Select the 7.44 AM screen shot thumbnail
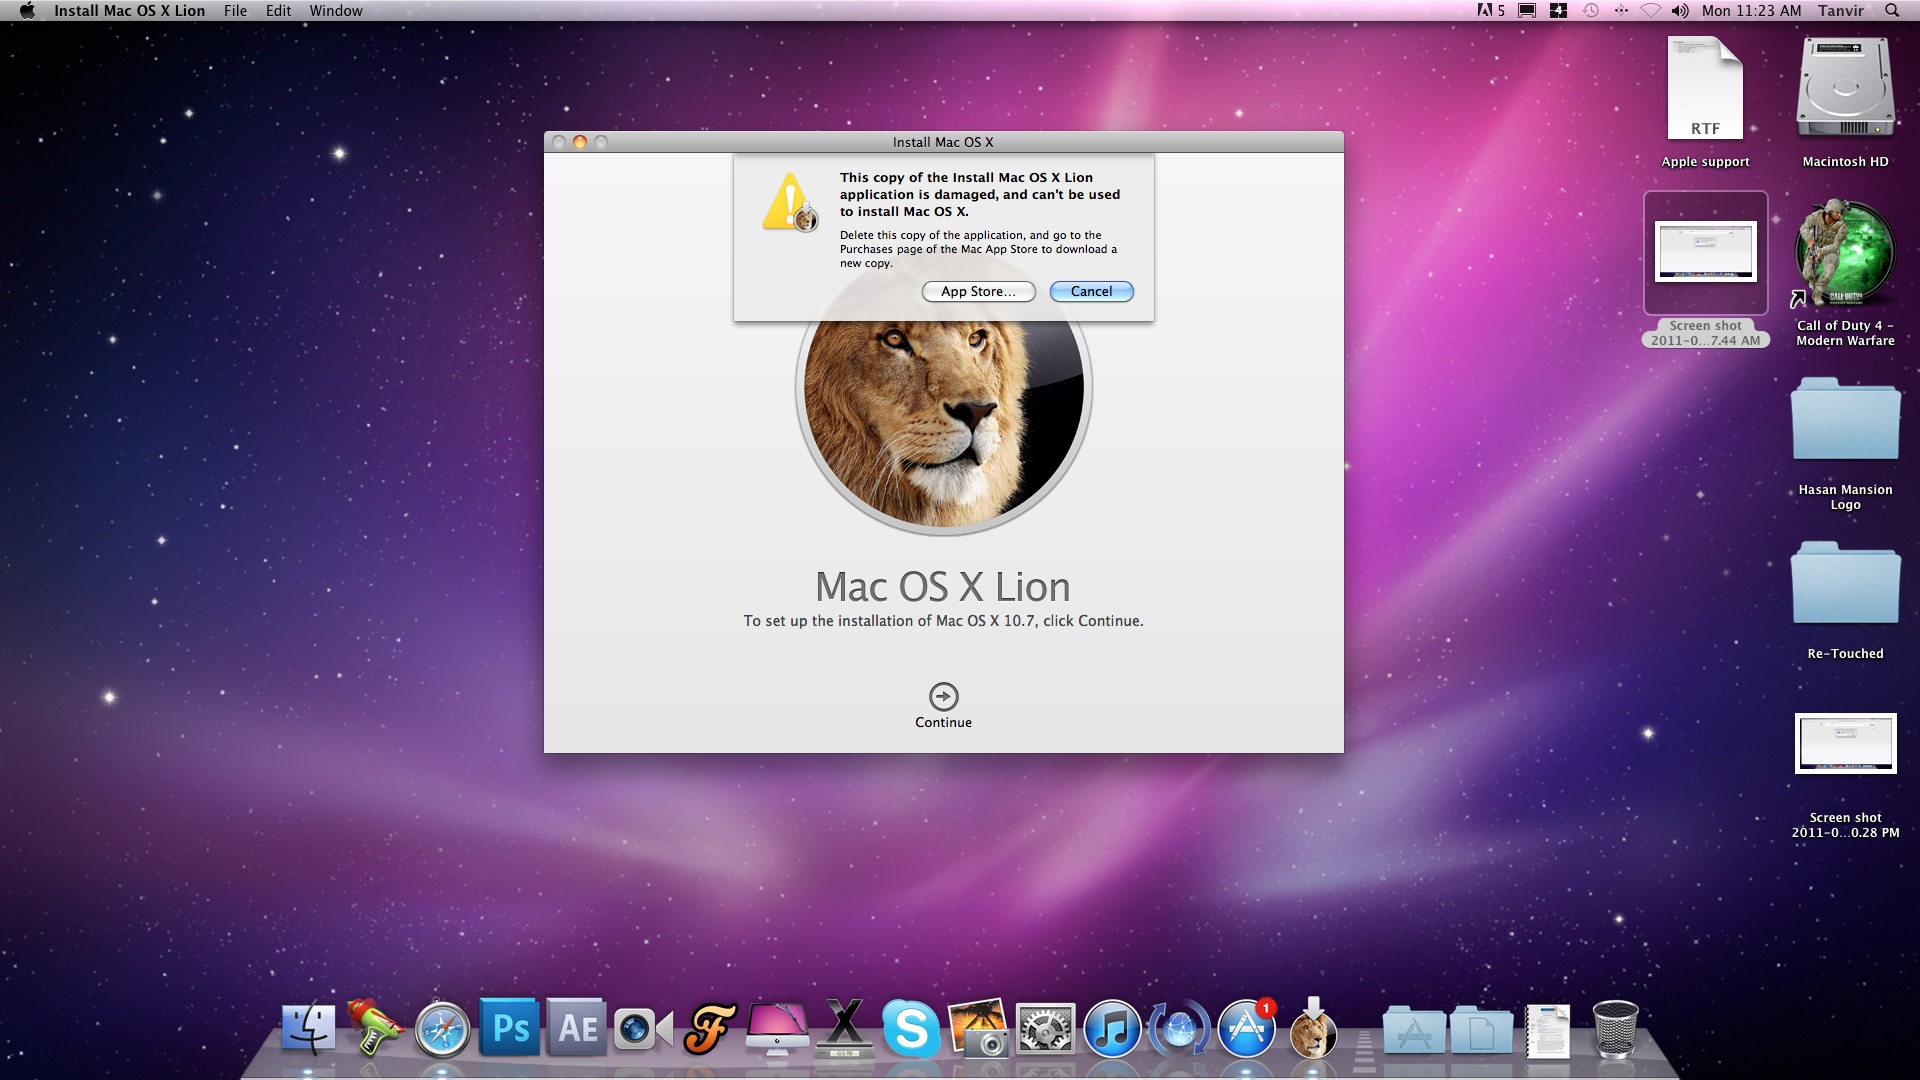Screen dimensions: 1920x1080 [1705, 251]
